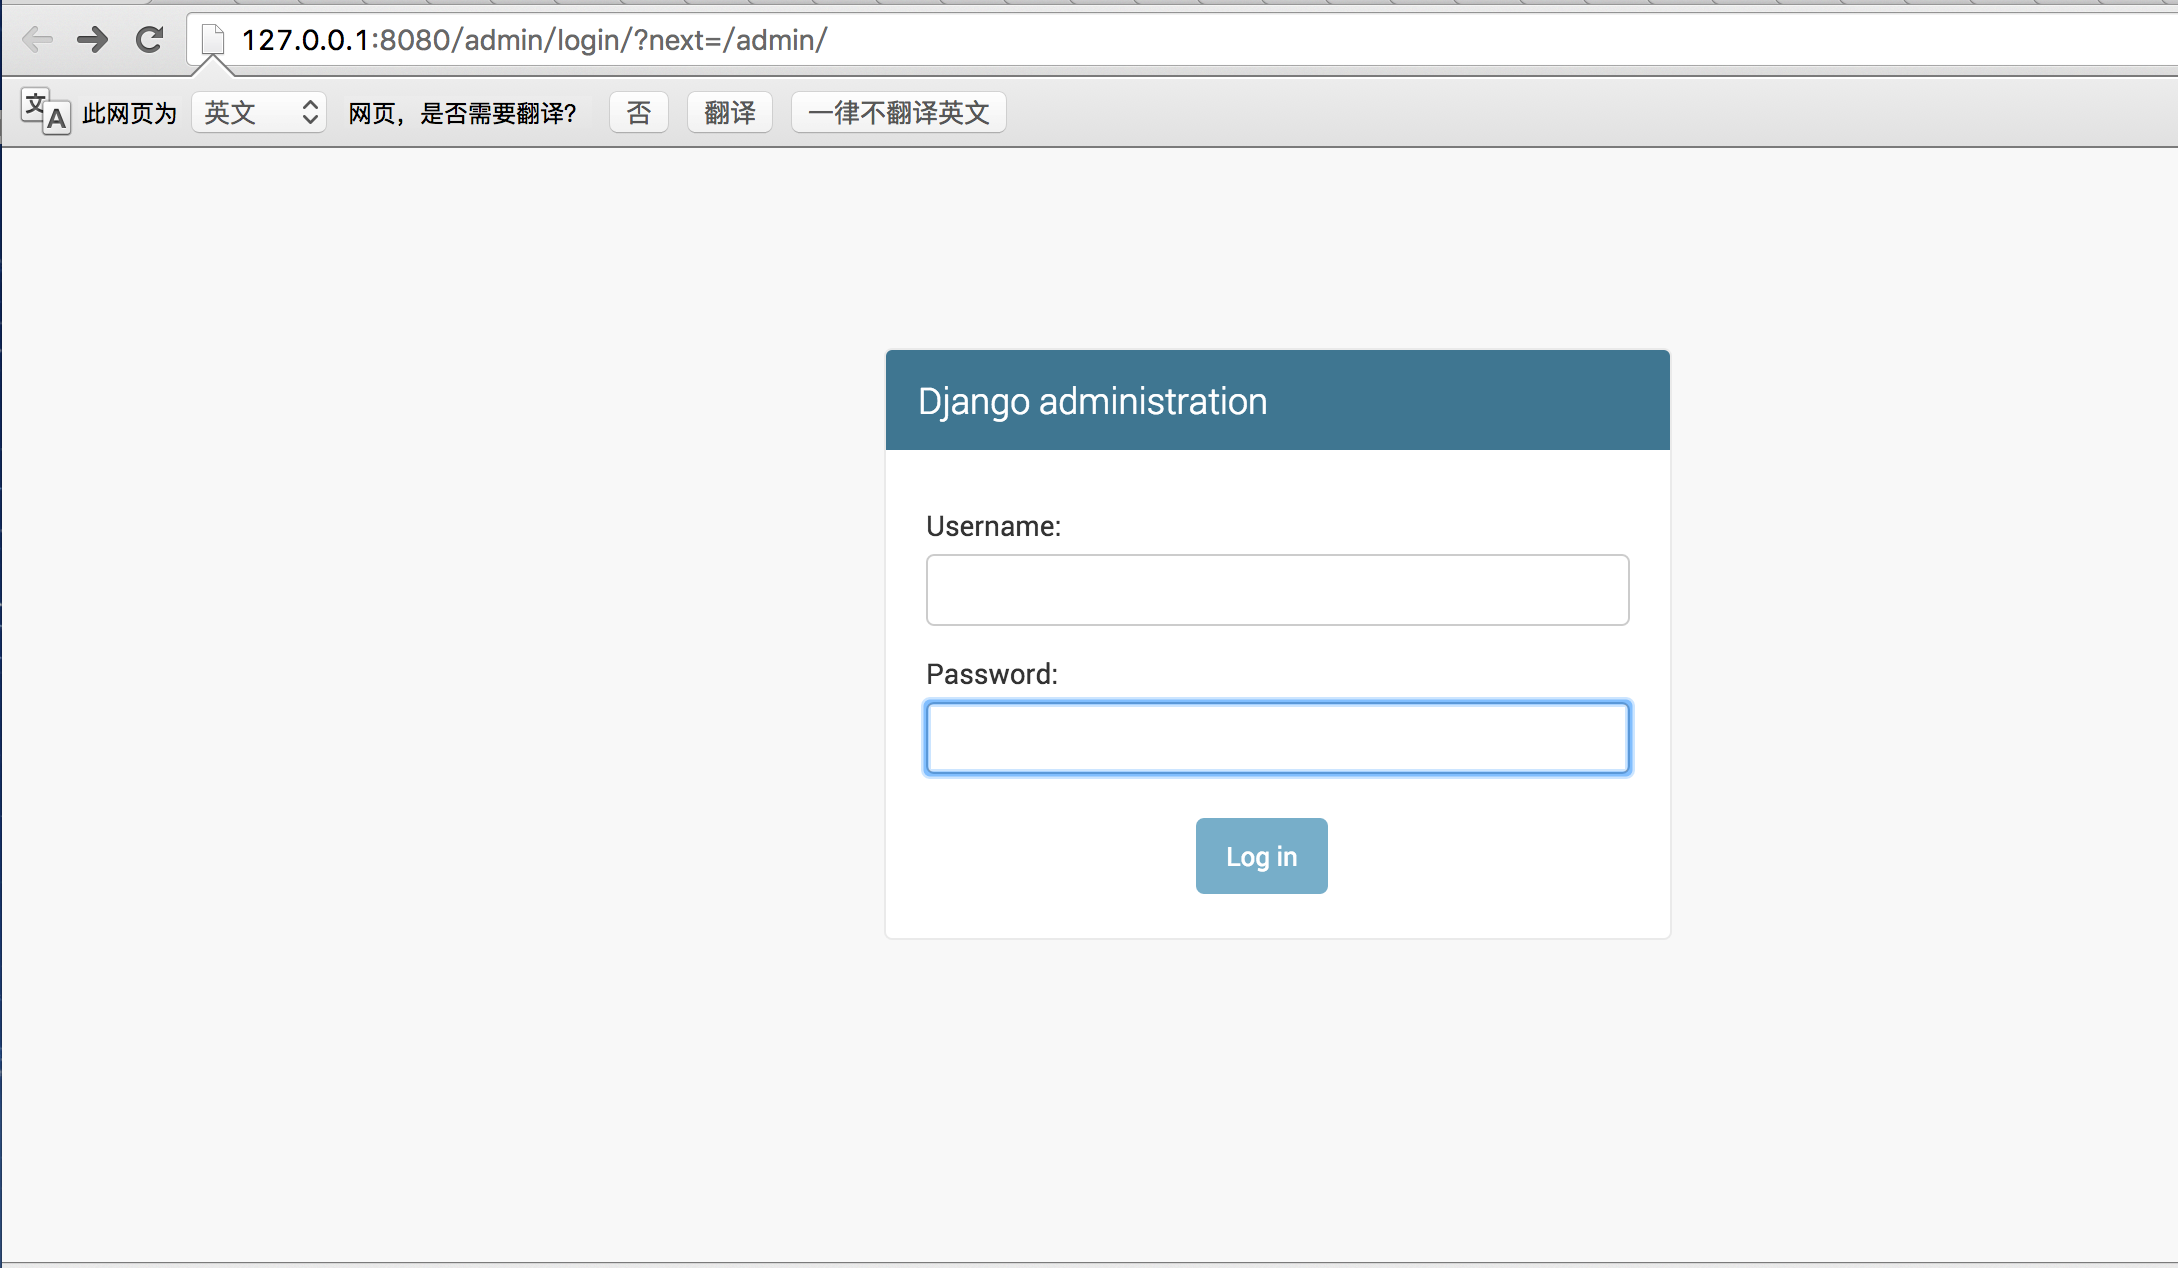Viewport: 2178px width, 1268px height.
Task: Click the browser forward arrow
Action: coord(93,40)
